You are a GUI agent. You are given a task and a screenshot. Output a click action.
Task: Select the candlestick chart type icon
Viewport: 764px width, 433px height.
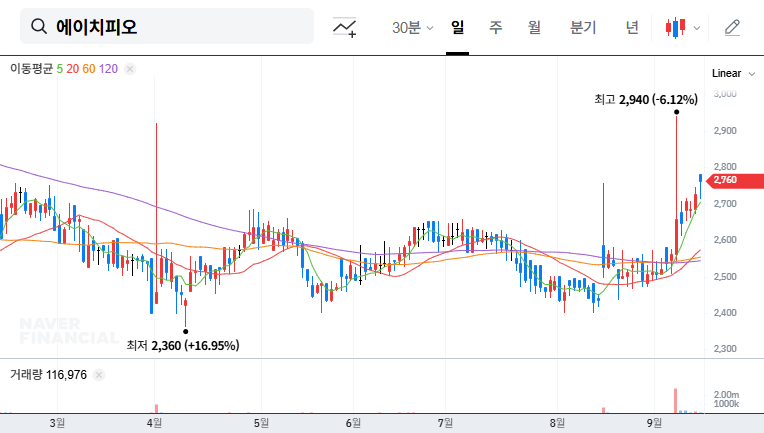tap(675, 28)
